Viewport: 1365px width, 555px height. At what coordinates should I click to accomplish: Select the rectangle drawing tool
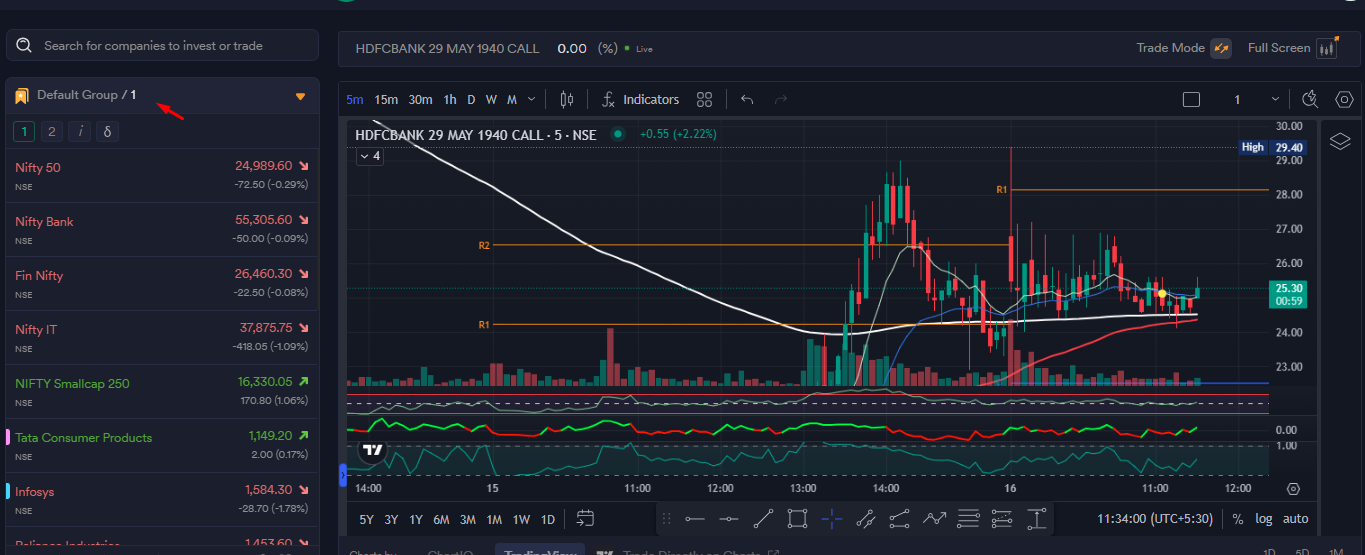797,518
